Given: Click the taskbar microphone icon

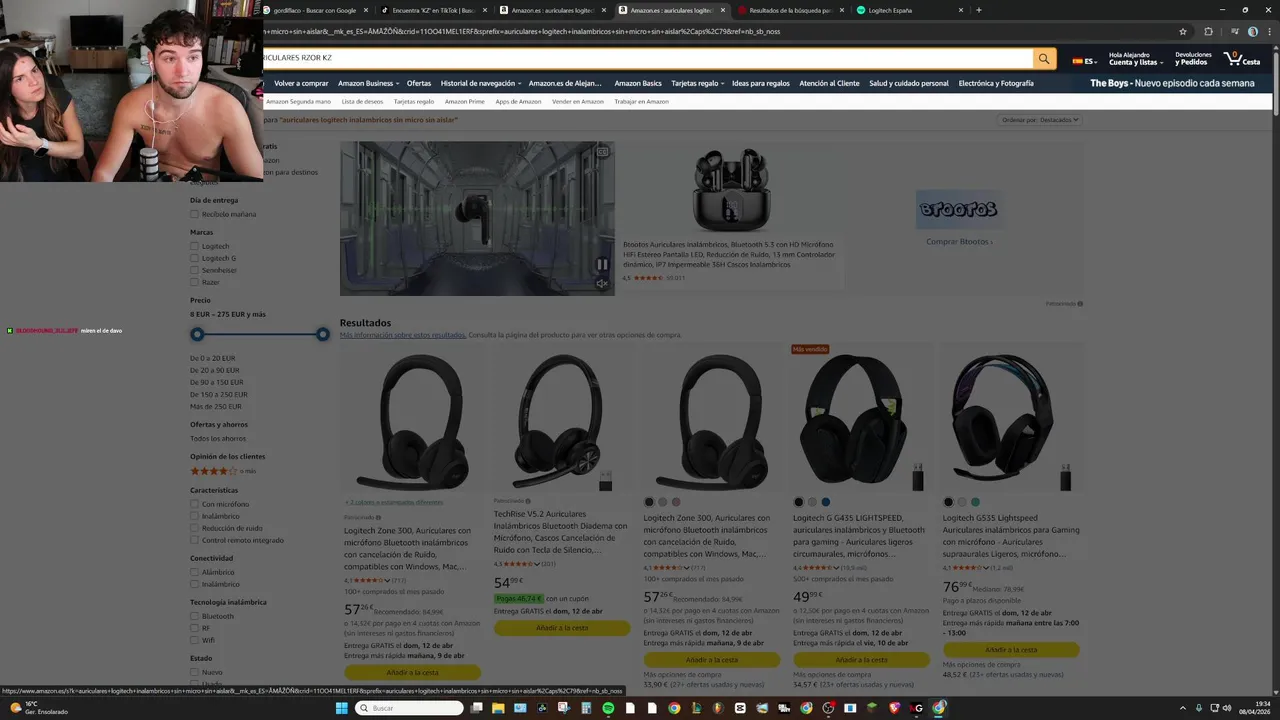Looking at the screenshot, I should tap(1198, 708).
